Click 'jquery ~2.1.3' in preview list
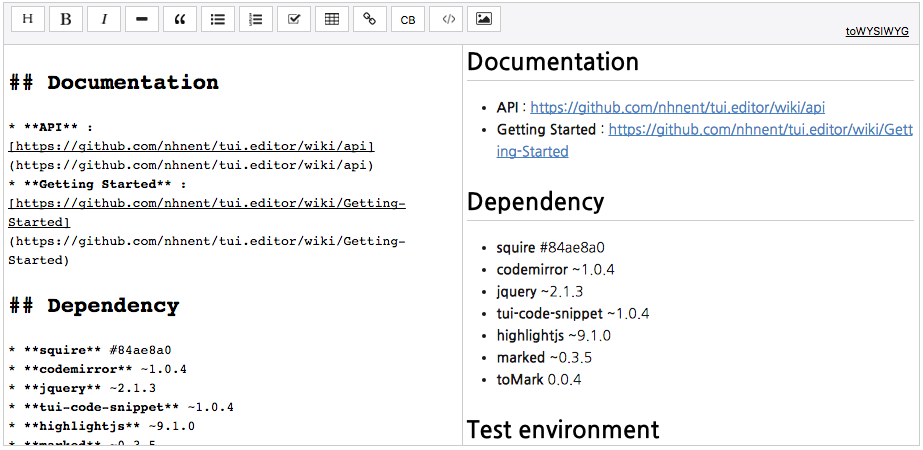Viewport: 923px width, 450px height. point(540,292)
